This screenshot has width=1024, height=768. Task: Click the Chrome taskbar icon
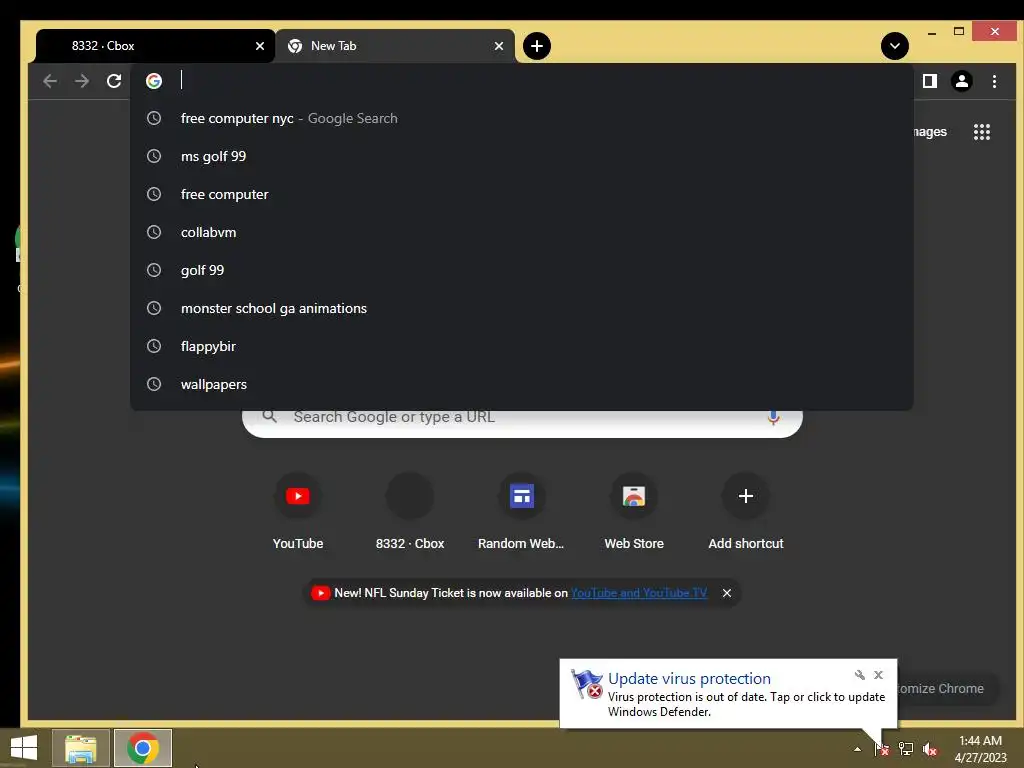coord(143,748)
